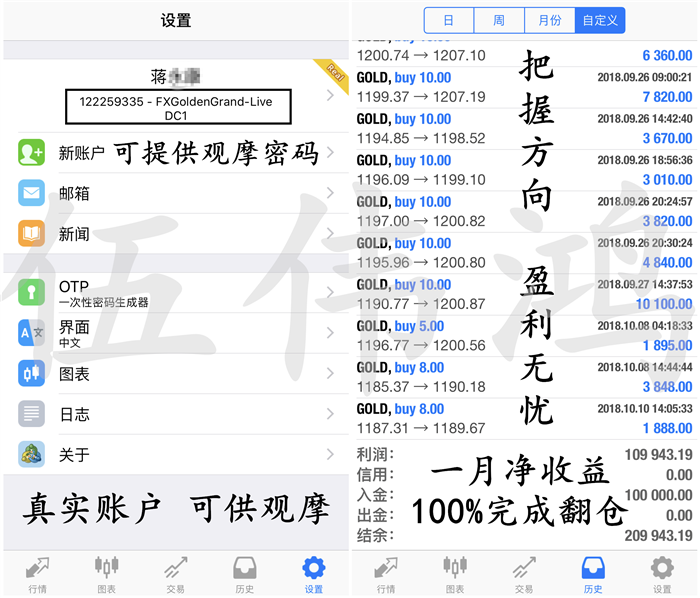Viewport: 700px width, 598px height.
Task: Select trade with profit 6 360.00
Action: 525,54
